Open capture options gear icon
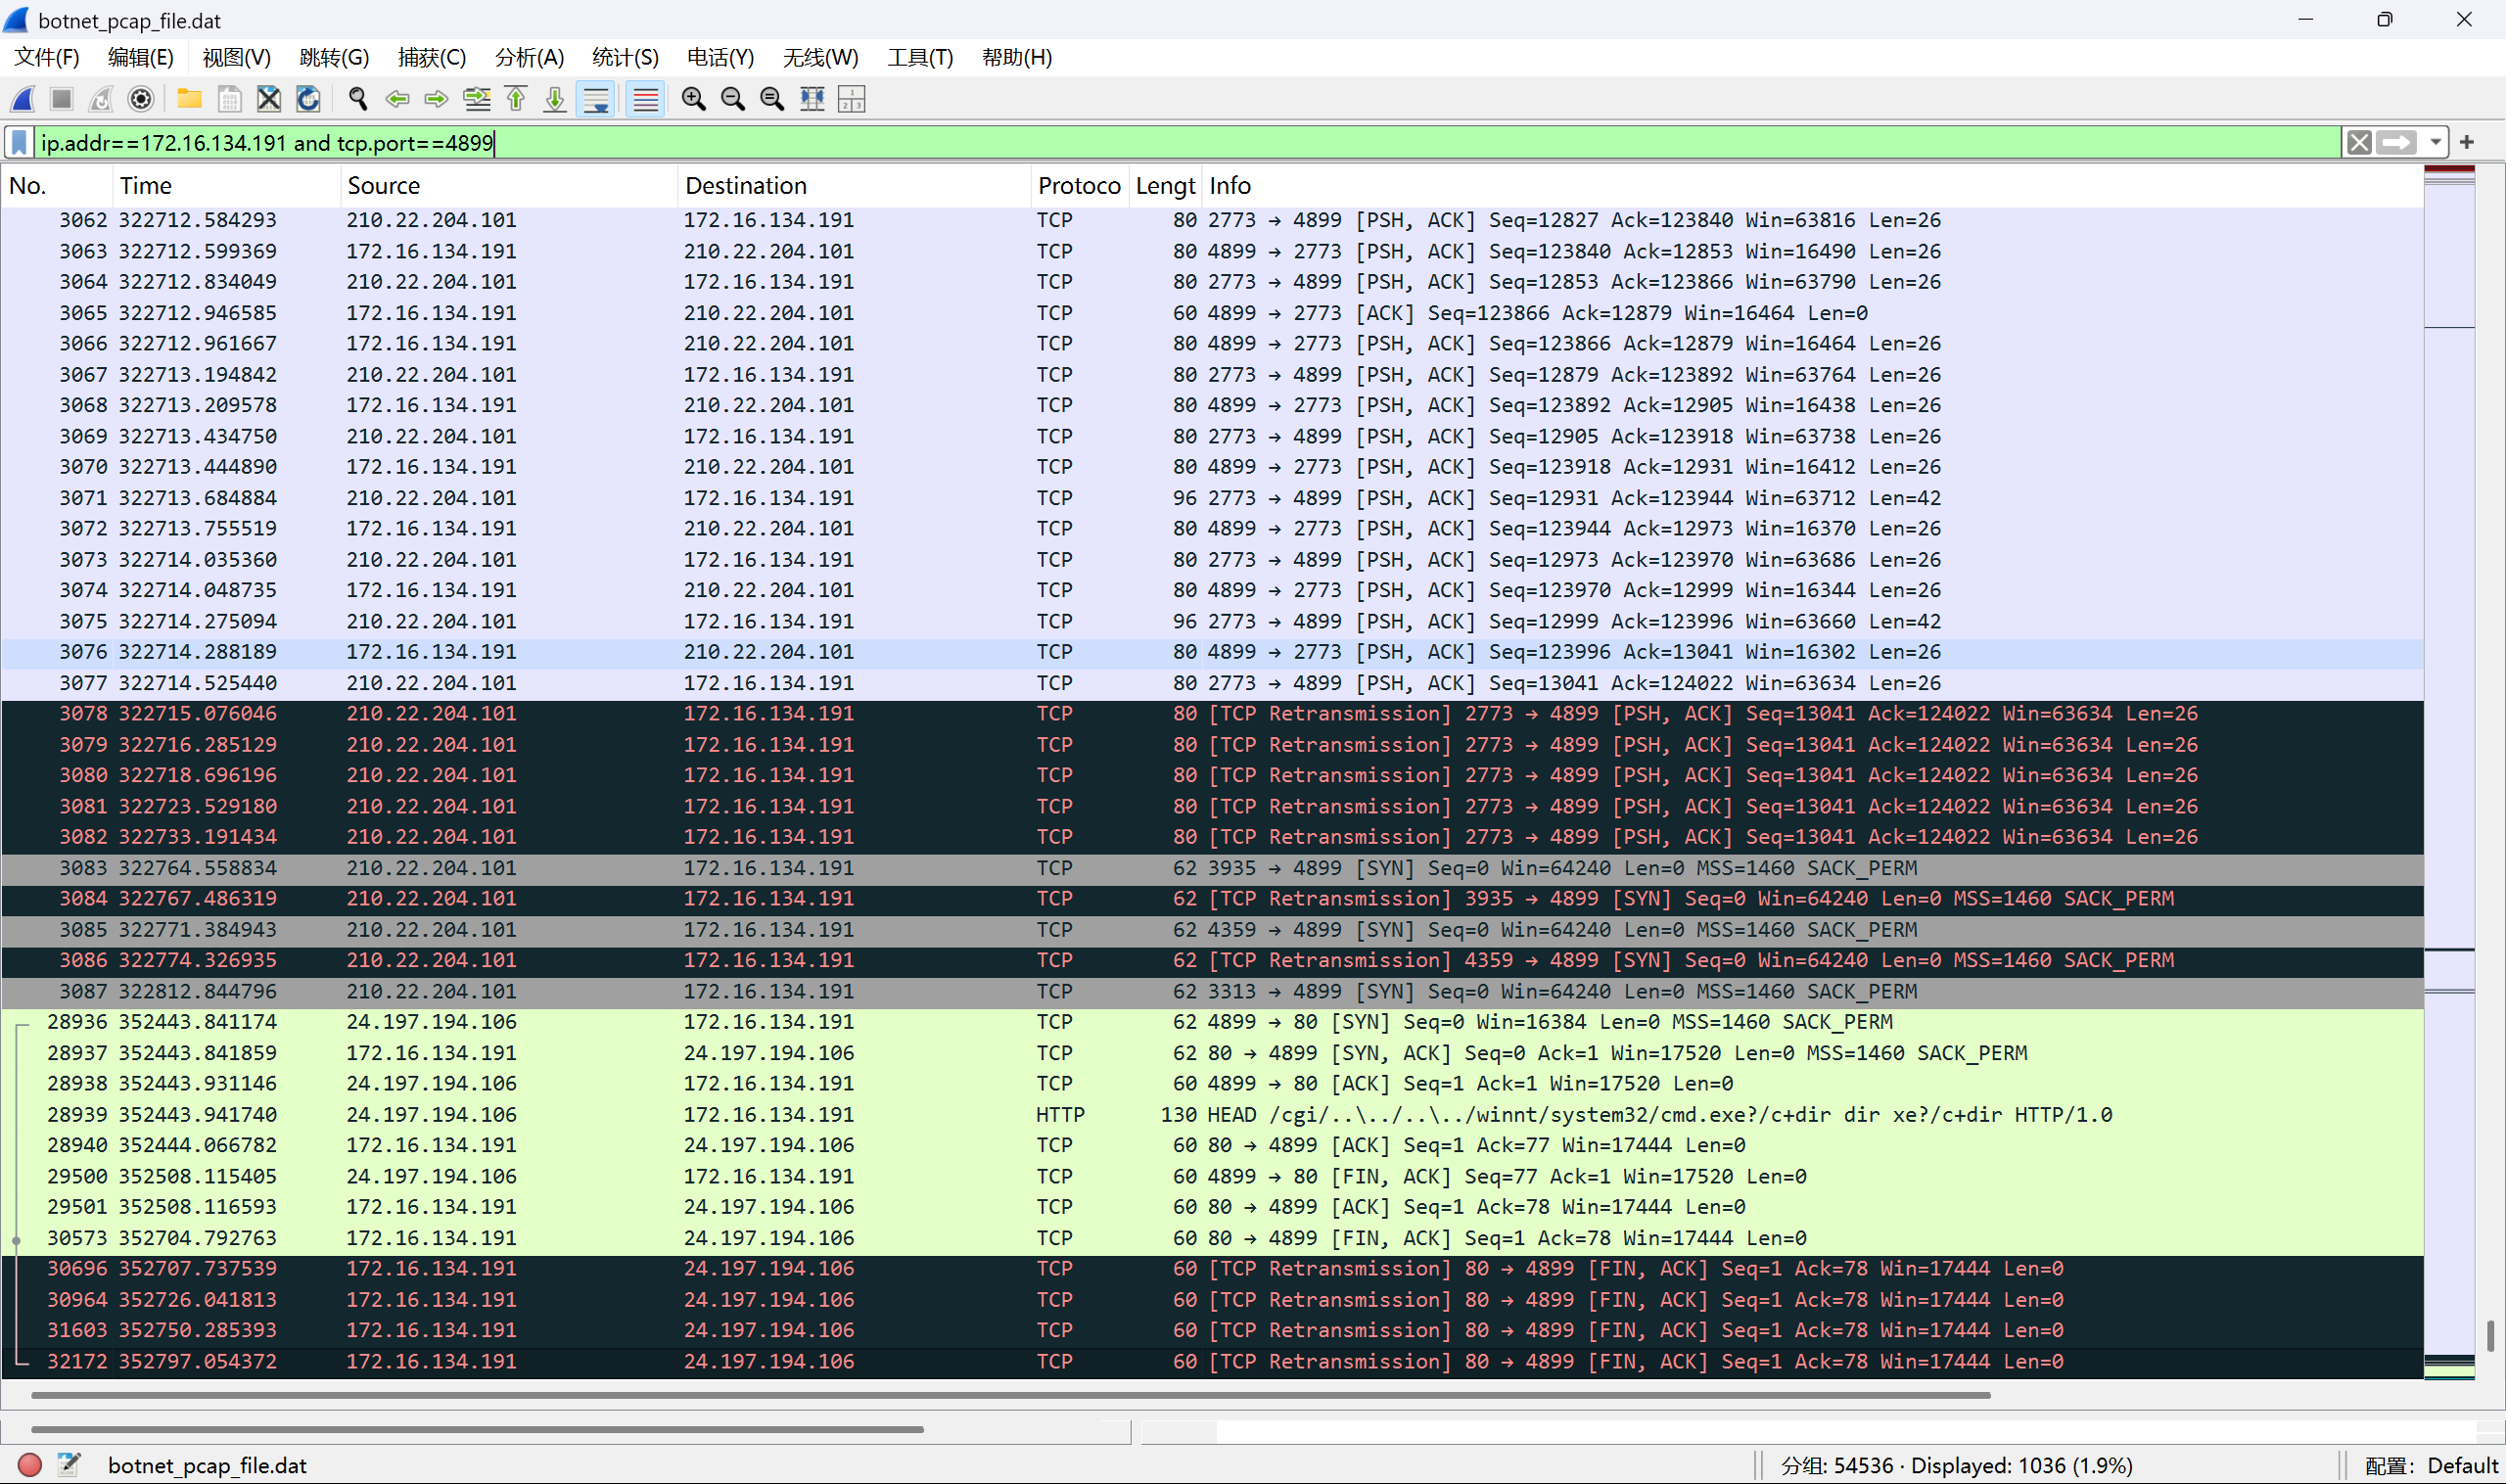 [141, 99]
